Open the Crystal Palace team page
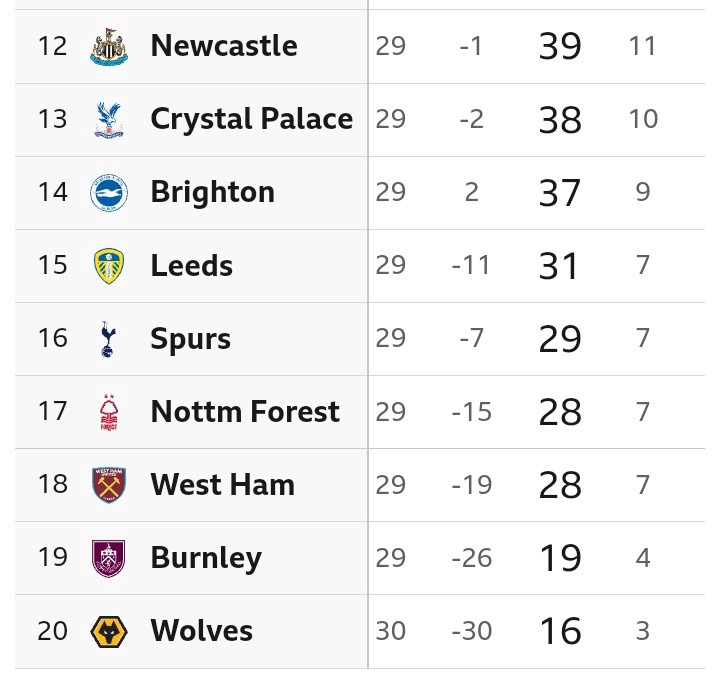 point(251,119)
